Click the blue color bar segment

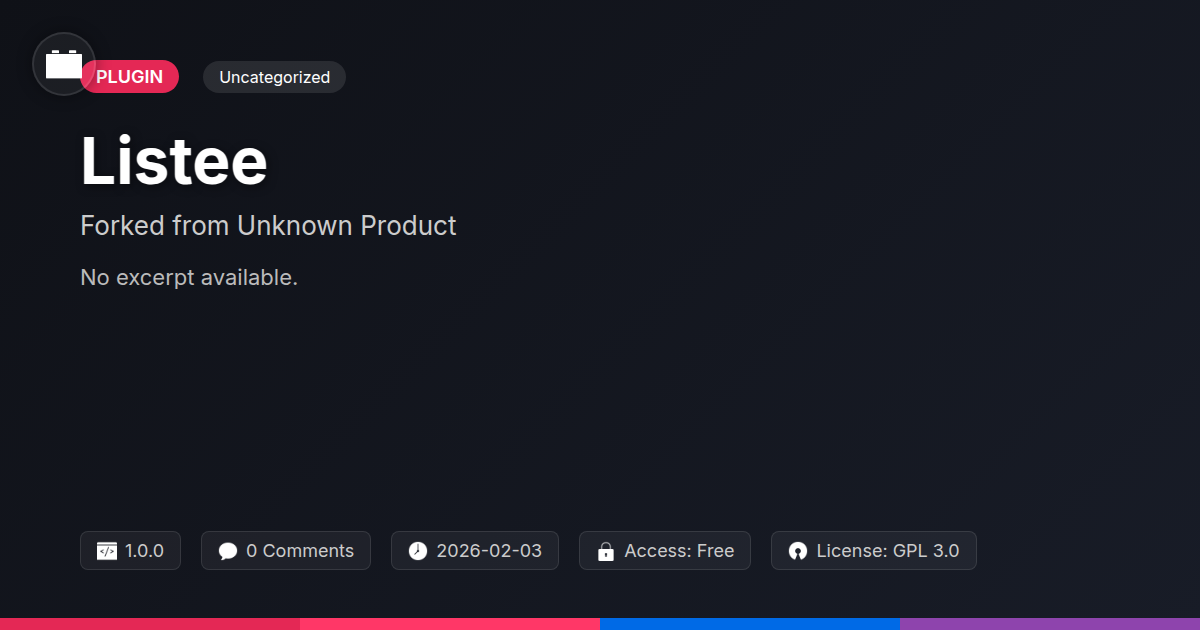click(750, 623)
